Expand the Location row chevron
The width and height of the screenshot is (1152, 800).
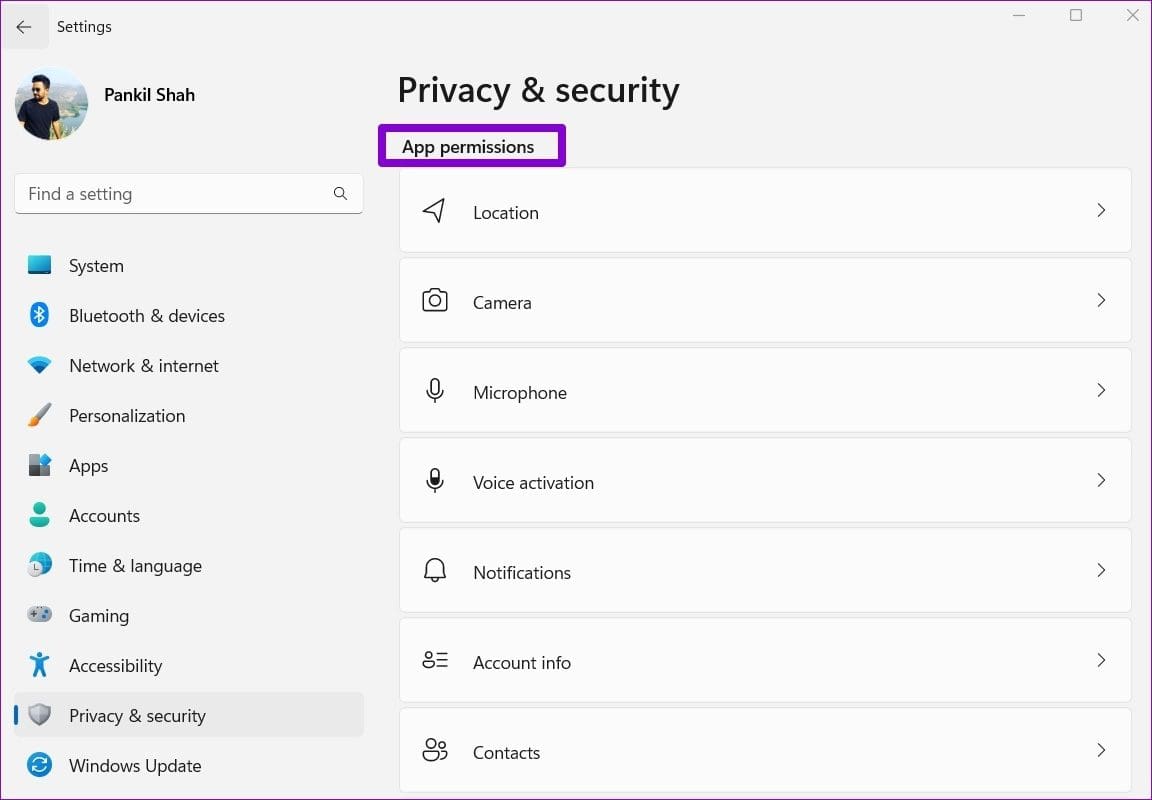click(x=1101, y=210)
